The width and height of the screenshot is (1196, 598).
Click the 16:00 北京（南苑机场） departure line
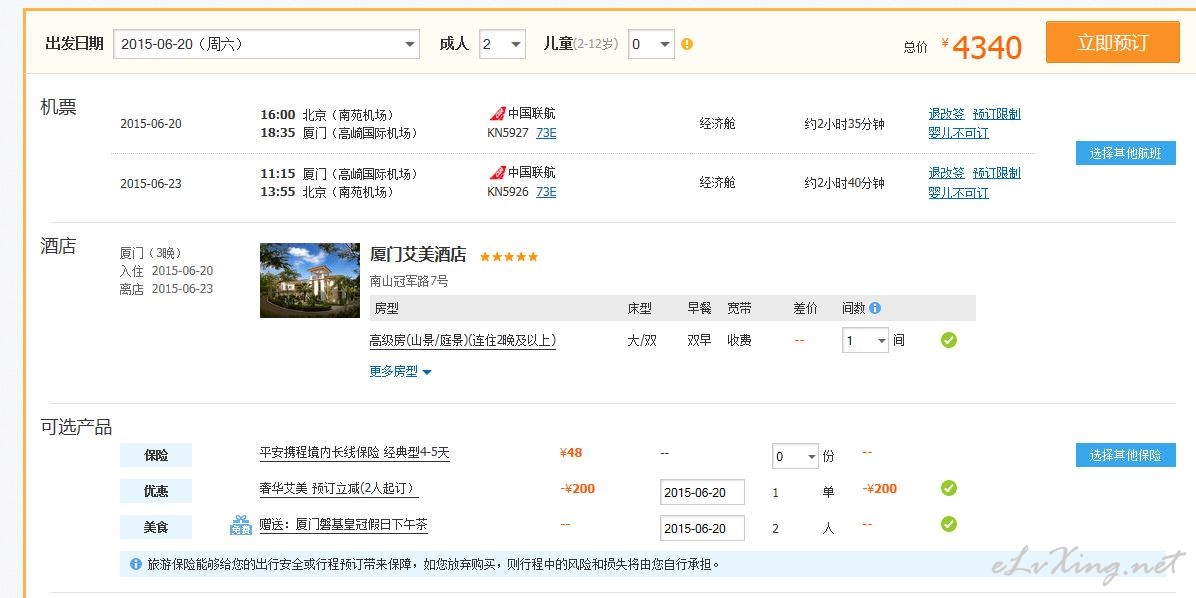pos(327,115)
